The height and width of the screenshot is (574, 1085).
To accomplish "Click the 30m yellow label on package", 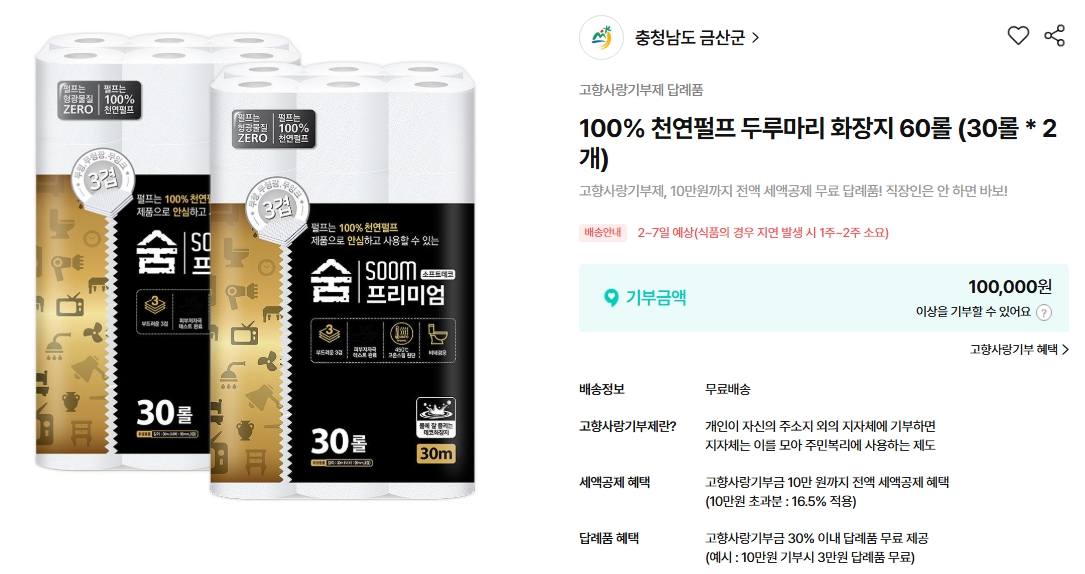I will (435, 453).
